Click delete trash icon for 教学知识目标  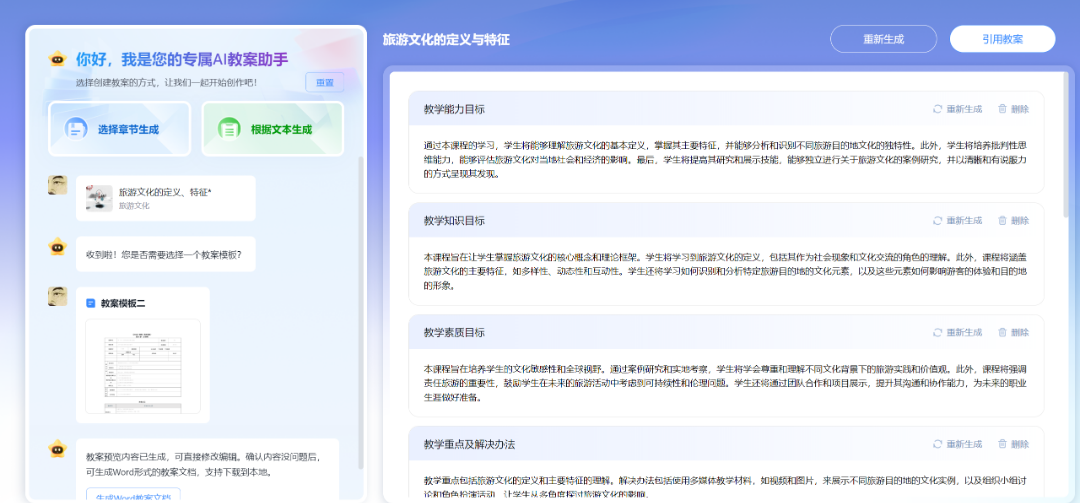click(x=1002, y=221)
